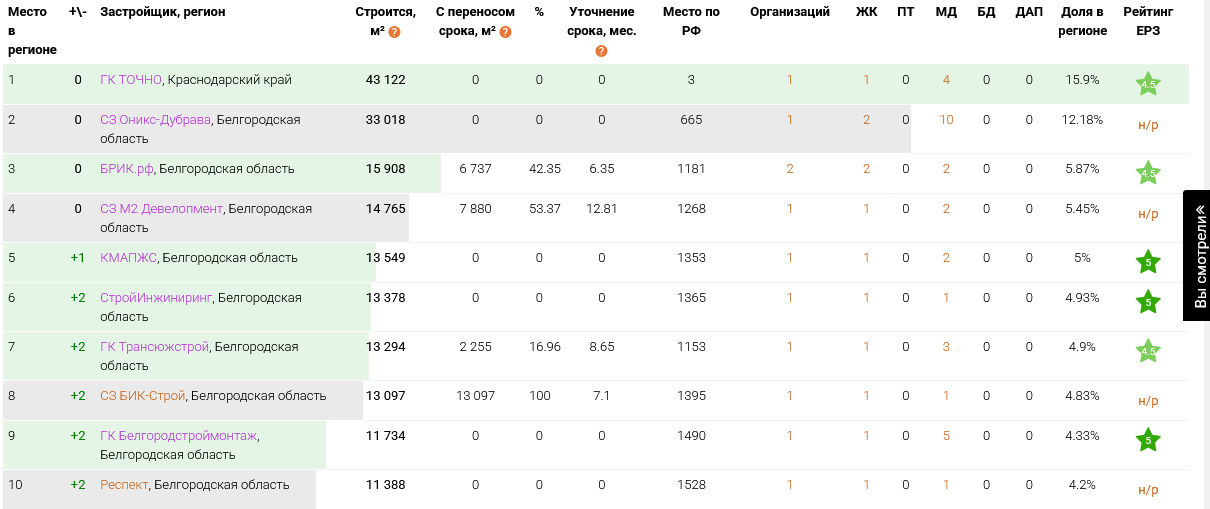Click the help icon beside "С переносом срока, м²"

506,32
